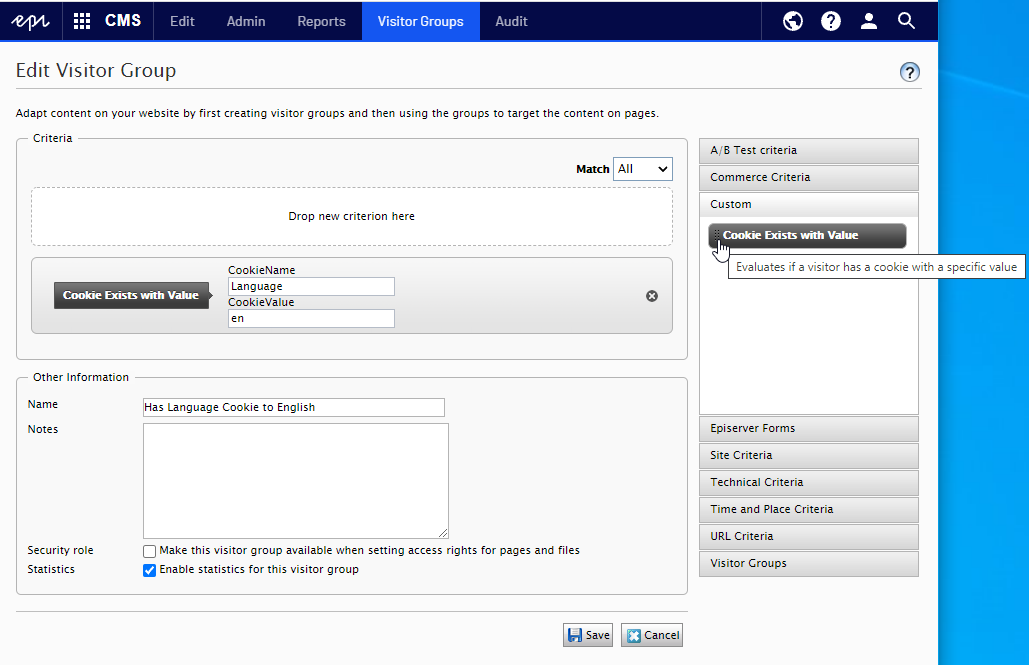Open the user profile icon

[869, 21]
